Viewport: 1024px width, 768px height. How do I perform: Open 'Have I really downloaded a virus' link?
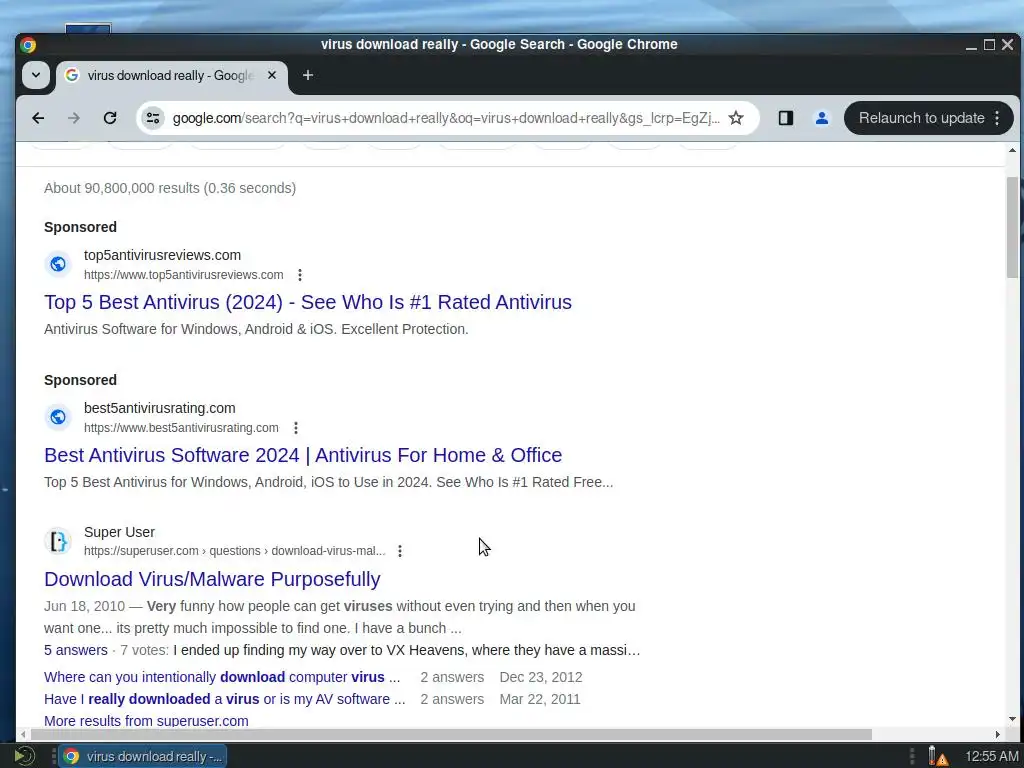tap(225, 699)
